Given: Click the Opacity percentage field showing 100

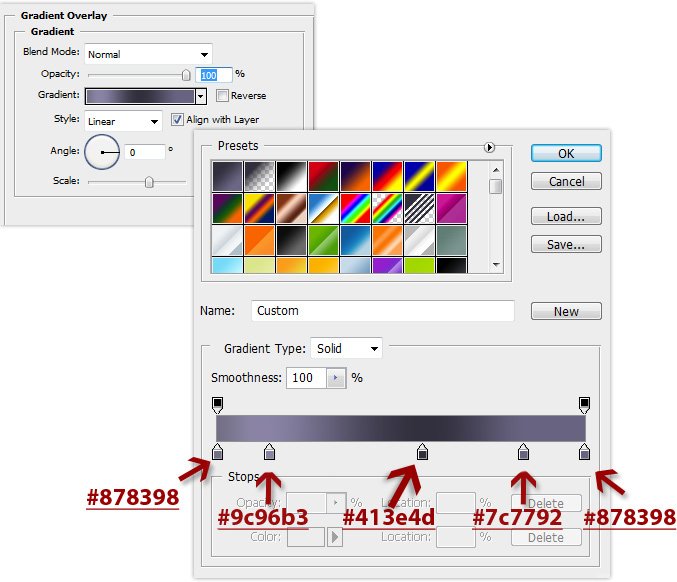Looking at the screenshot, I should pos(214,75).
